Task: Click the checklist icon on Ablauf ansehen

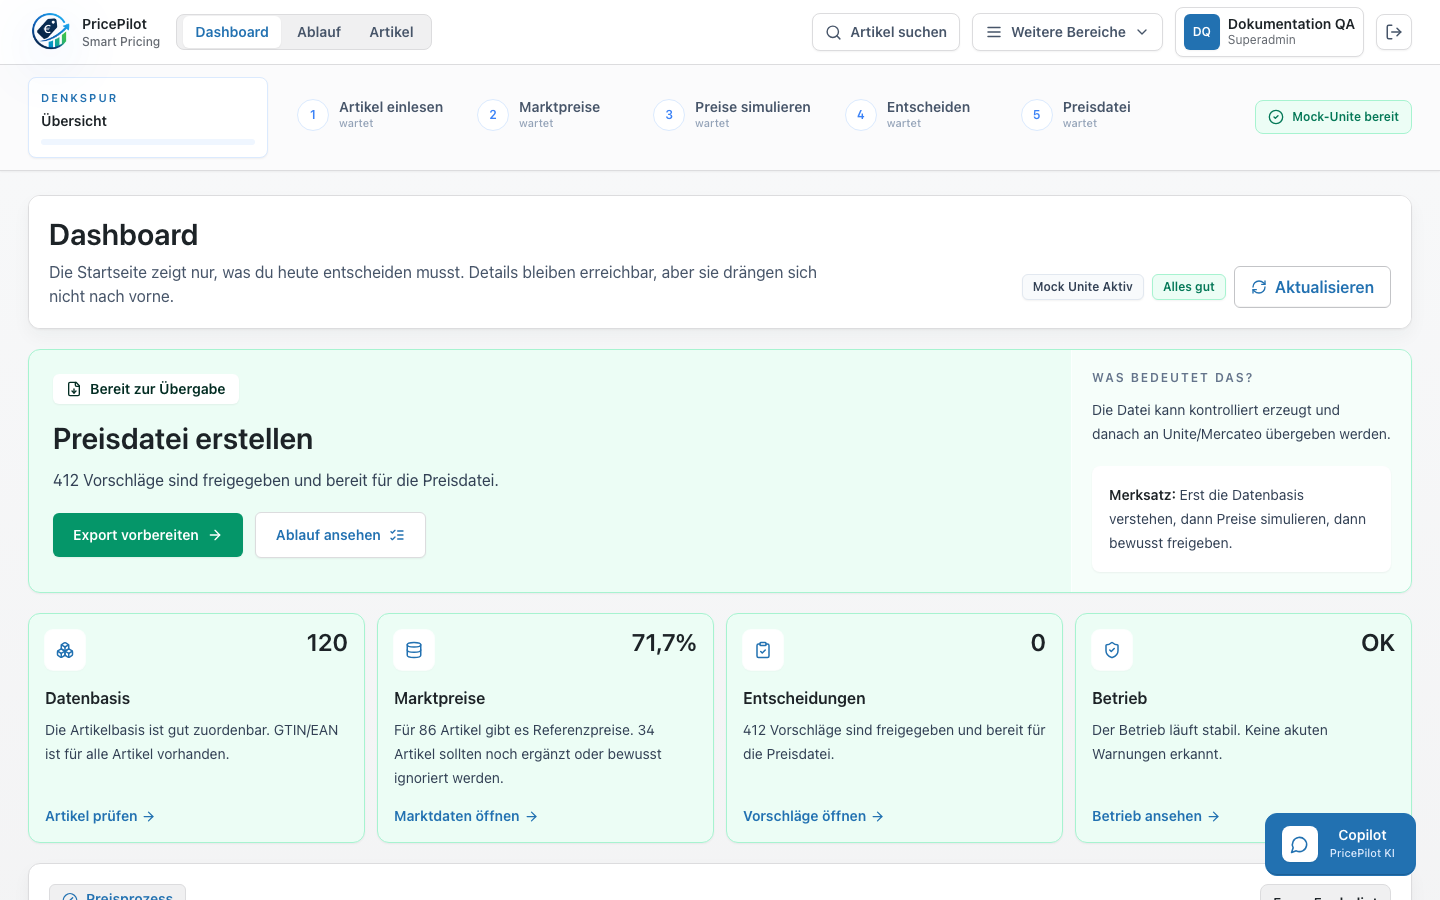Action: (397, 535)
